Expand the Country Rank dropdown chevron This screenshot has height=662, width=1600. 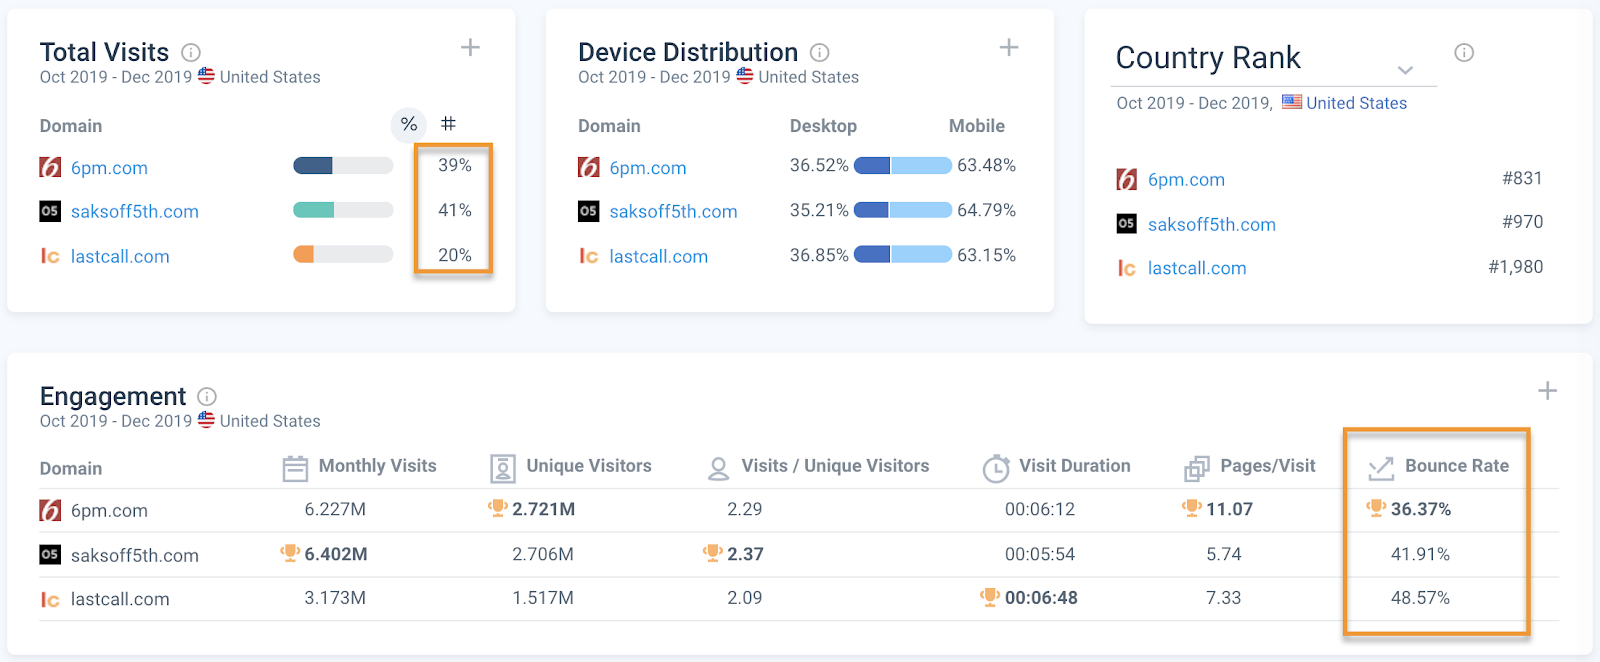[1405, 70]
